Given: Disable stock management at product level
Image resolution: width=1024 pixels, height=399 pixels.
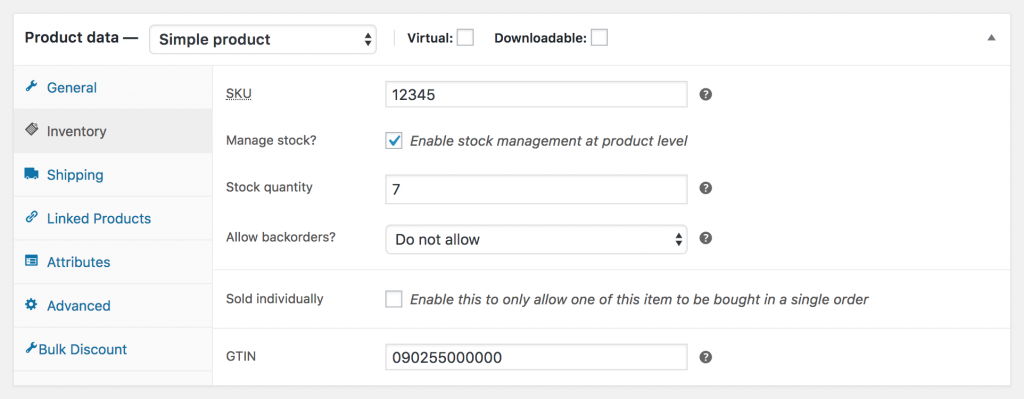Looking at the screenshot, I should [394, 140].
